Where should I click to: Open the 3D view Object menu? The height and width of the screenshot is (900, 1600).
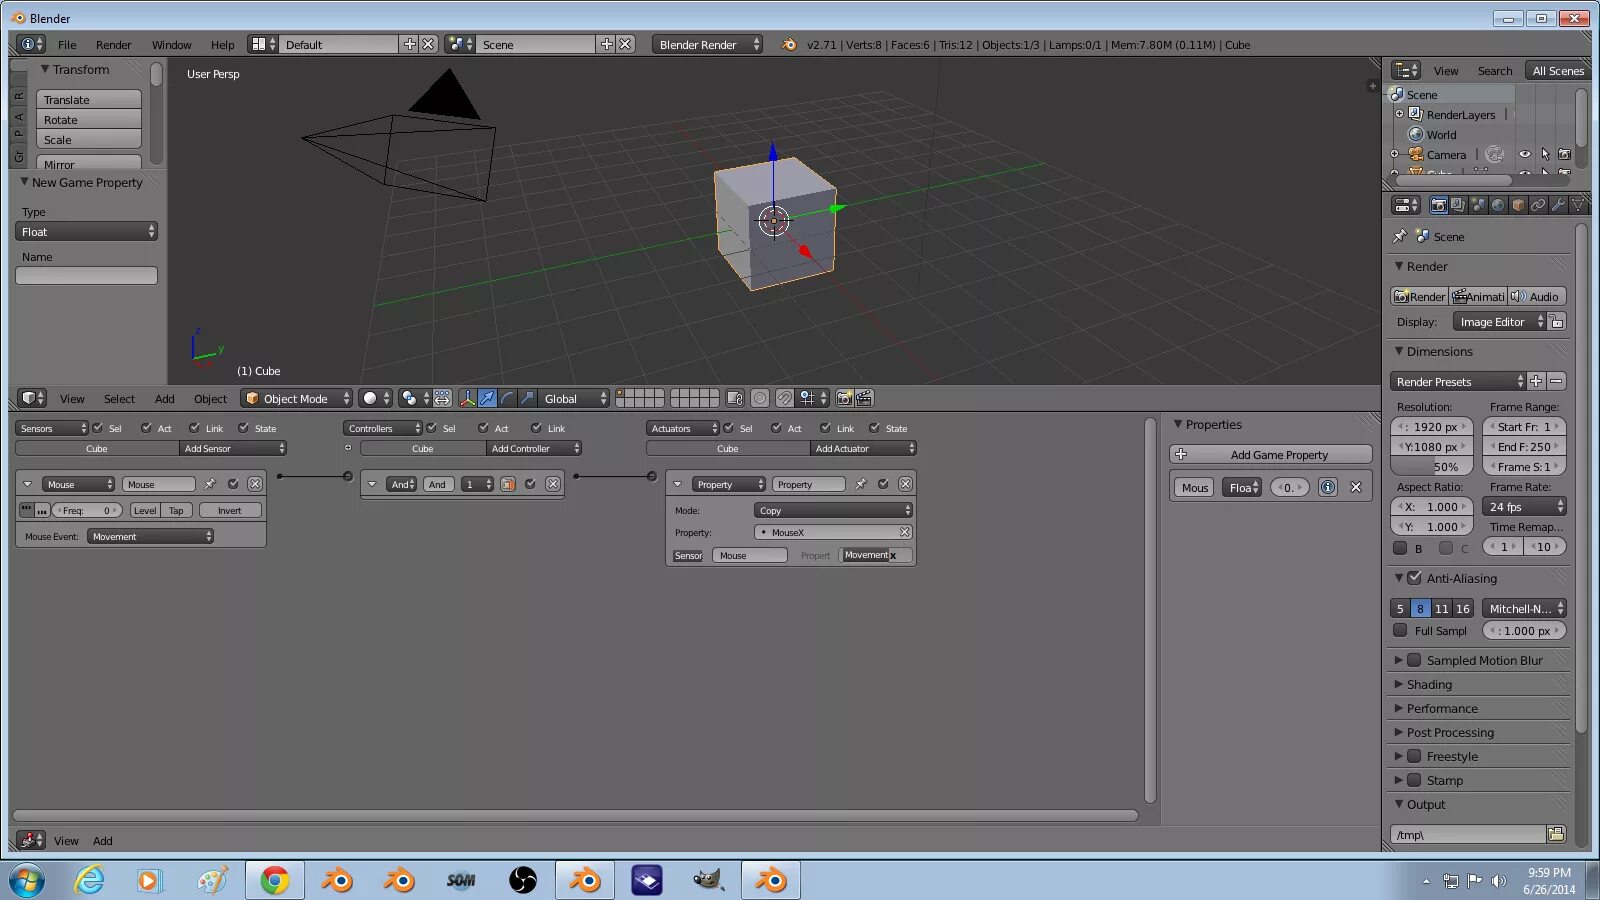tap(210, 399)
